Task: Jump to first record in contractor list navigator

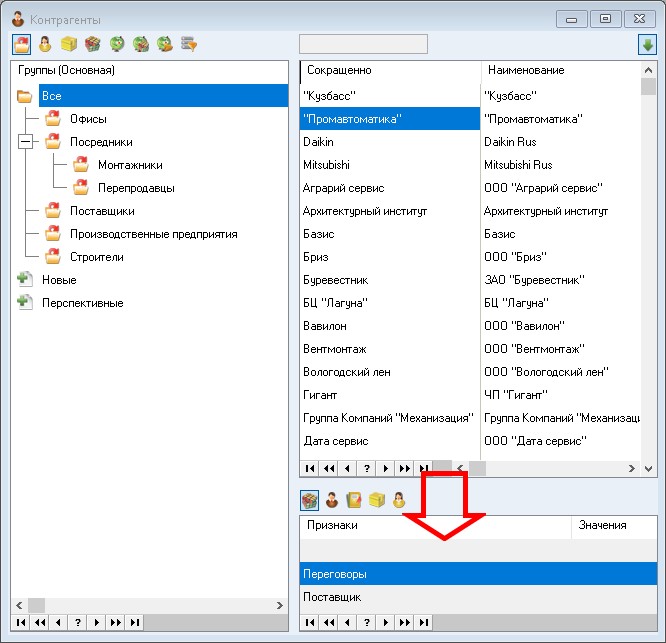Action: point(309,468)
